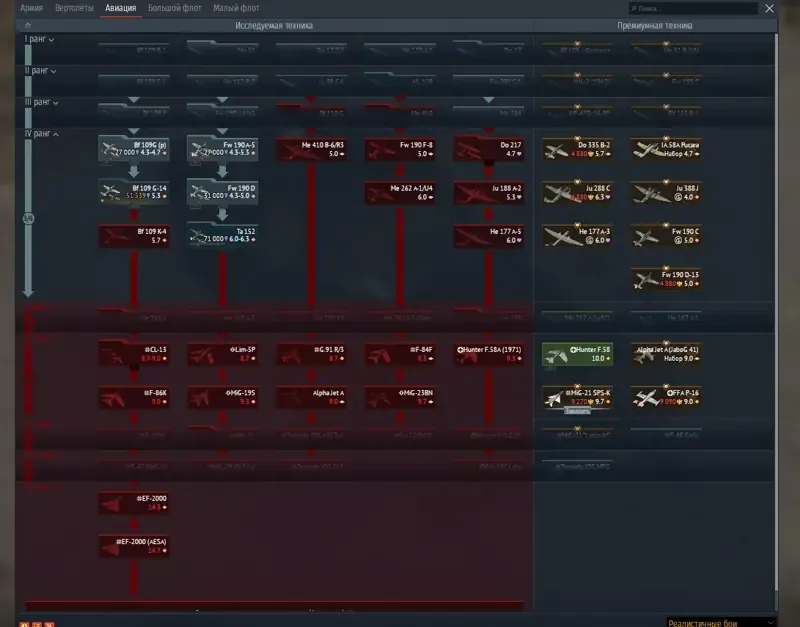Open the Вертолеты tab
This screenshot has height=627, width=800.
click(74, 8)
